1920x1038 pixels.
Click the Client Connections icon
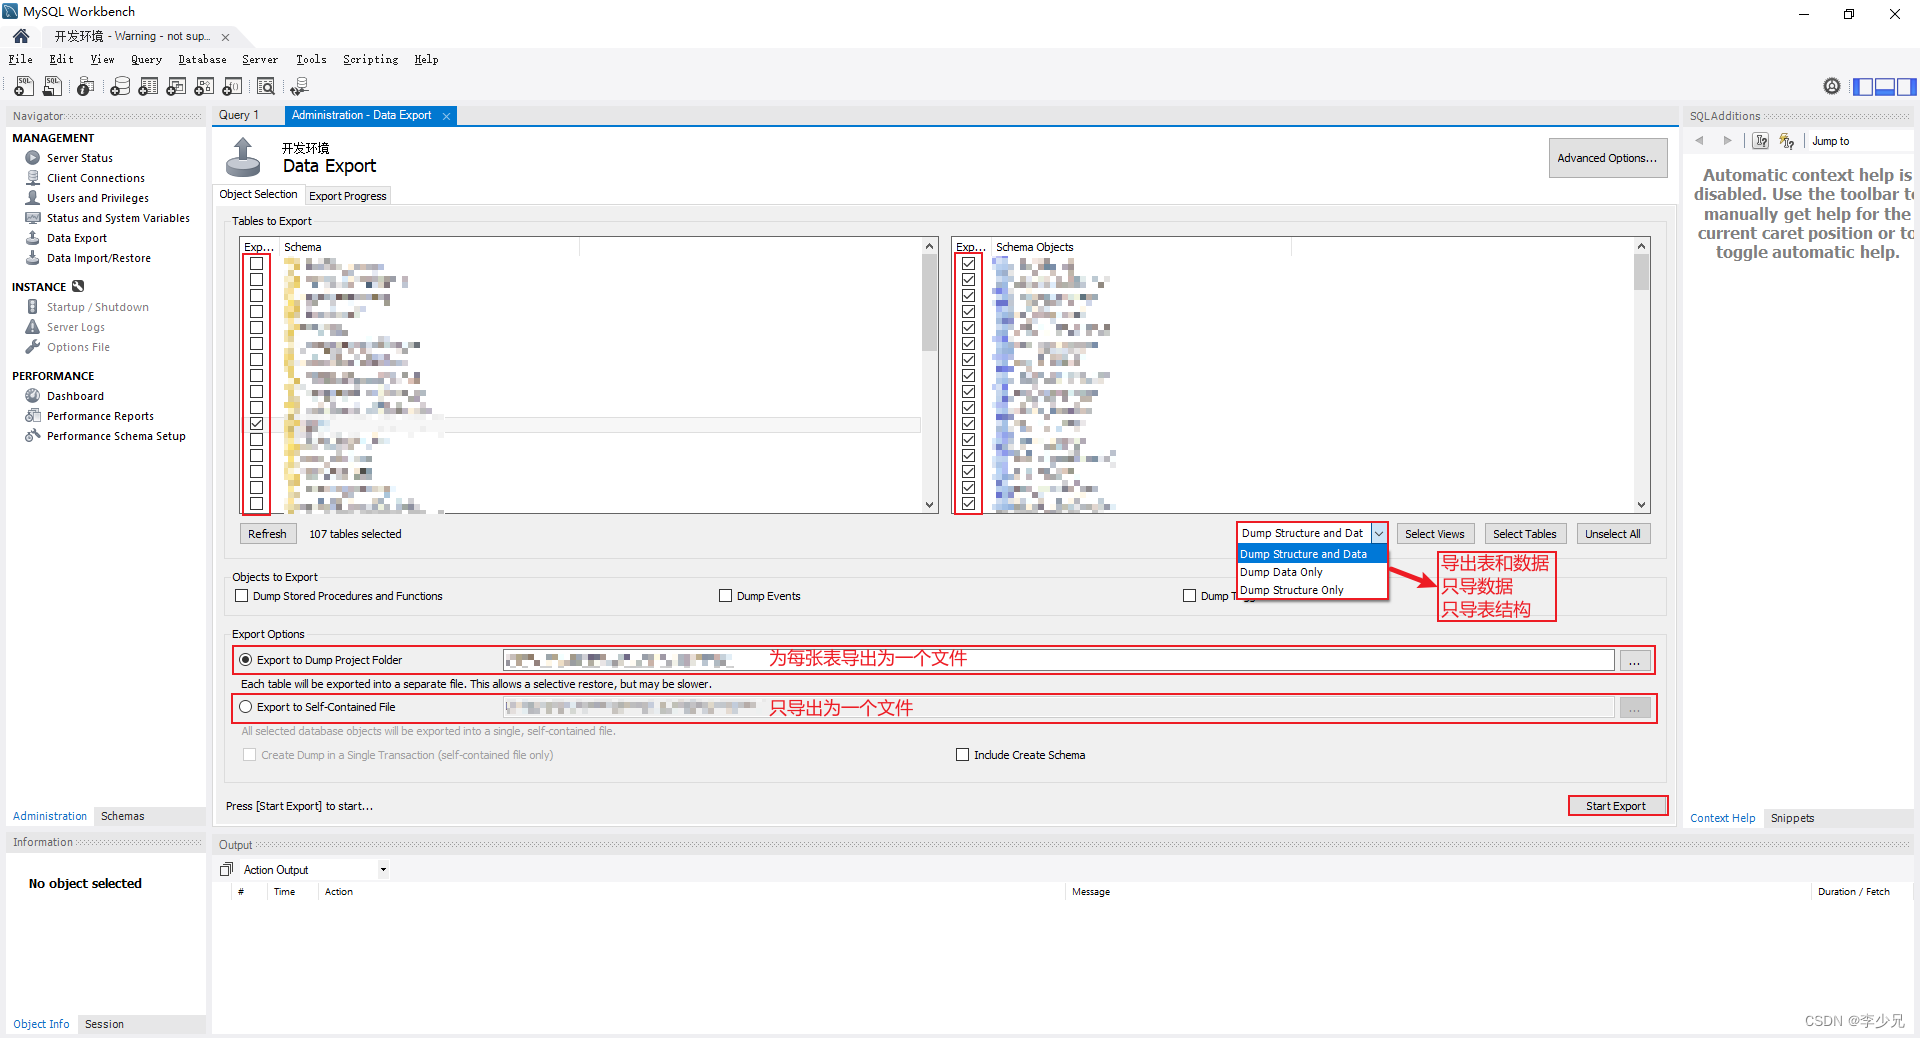click(x=33, y=178)
